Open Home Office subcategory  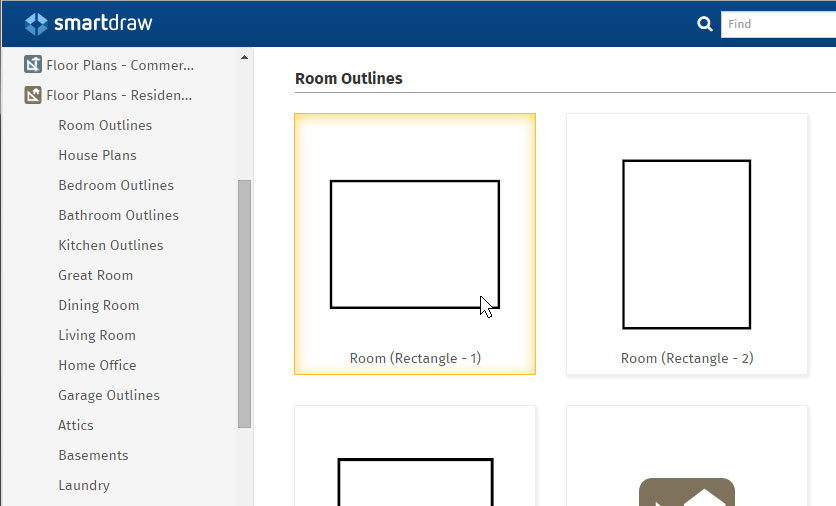coord(97,365)
